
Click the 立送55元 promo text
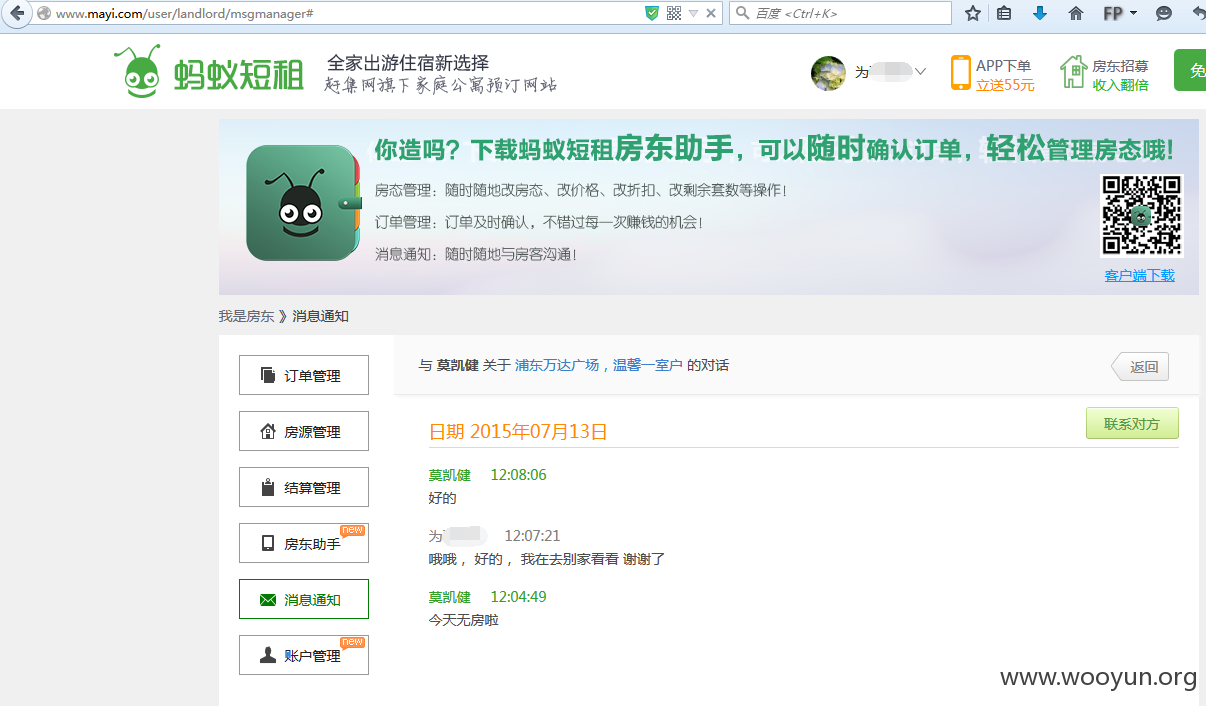1005,85
